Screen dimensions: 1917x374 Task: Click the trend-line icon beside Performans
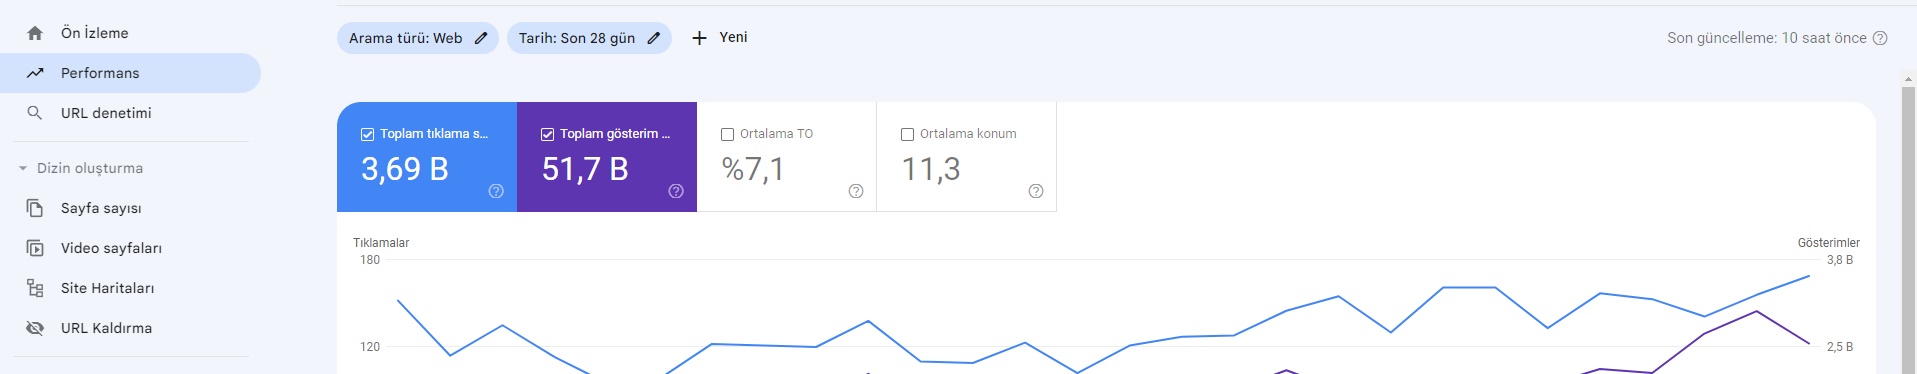click(35, 73)
